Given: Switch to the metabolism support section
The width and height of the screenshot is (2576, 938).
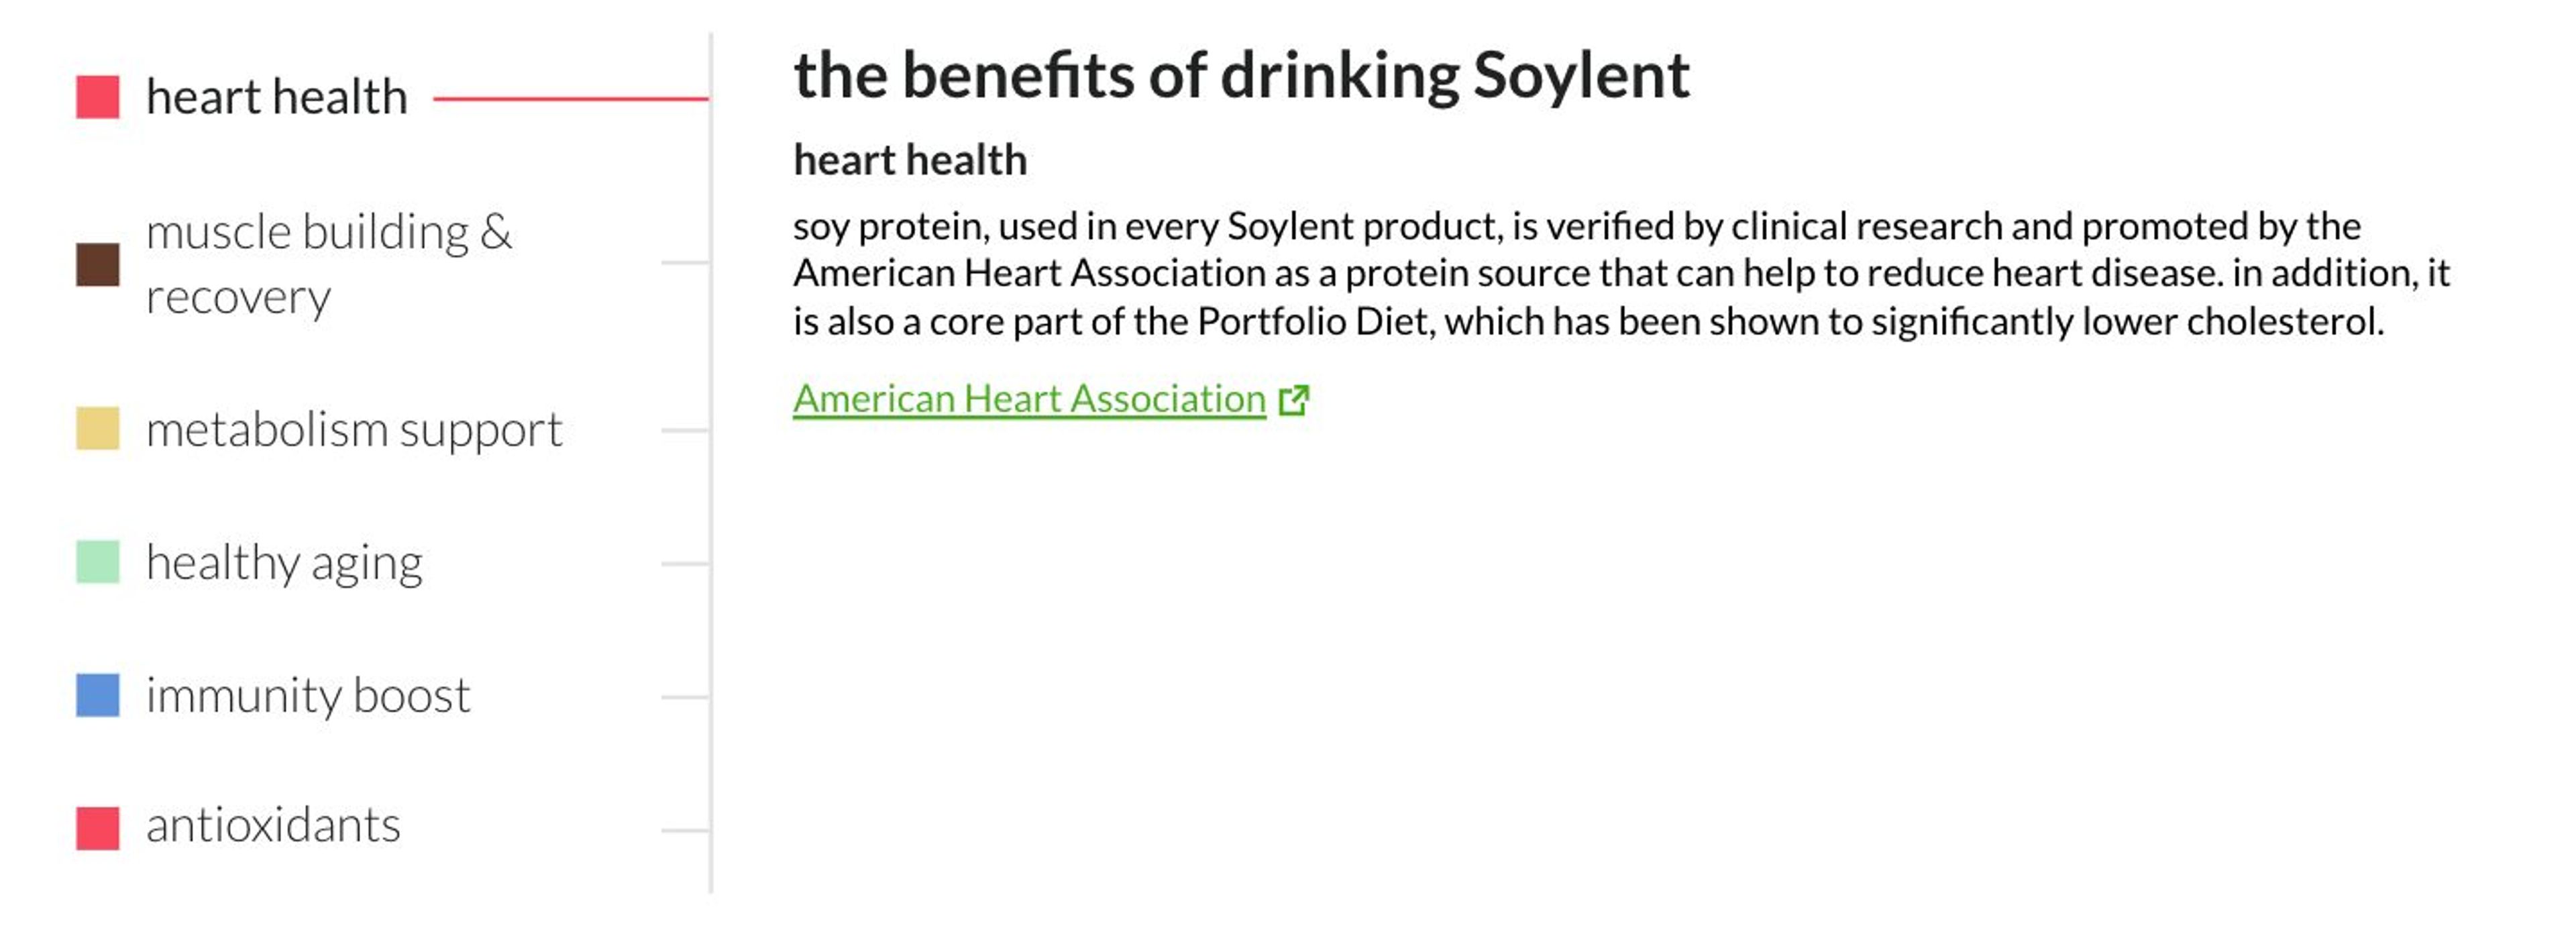Looking at the screenshot, I should tap(355, 431).
